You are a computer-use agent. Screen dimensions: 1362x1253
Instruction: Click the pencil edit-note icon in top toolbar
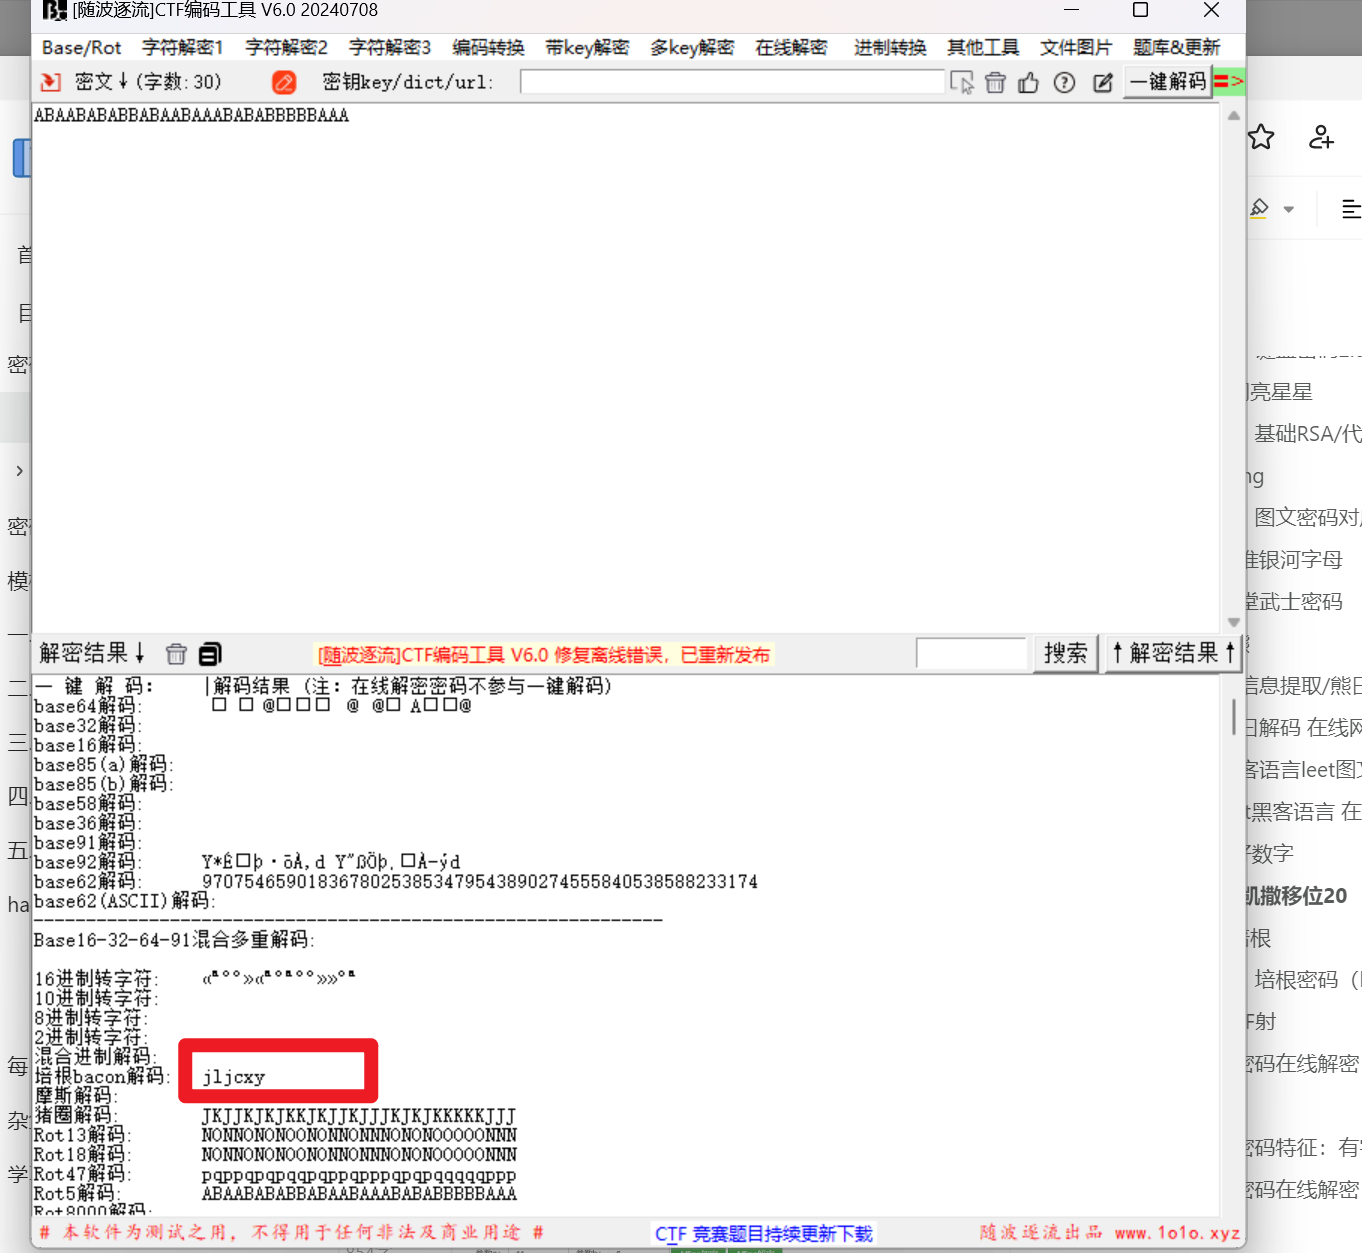click(x=1102, y=82)
